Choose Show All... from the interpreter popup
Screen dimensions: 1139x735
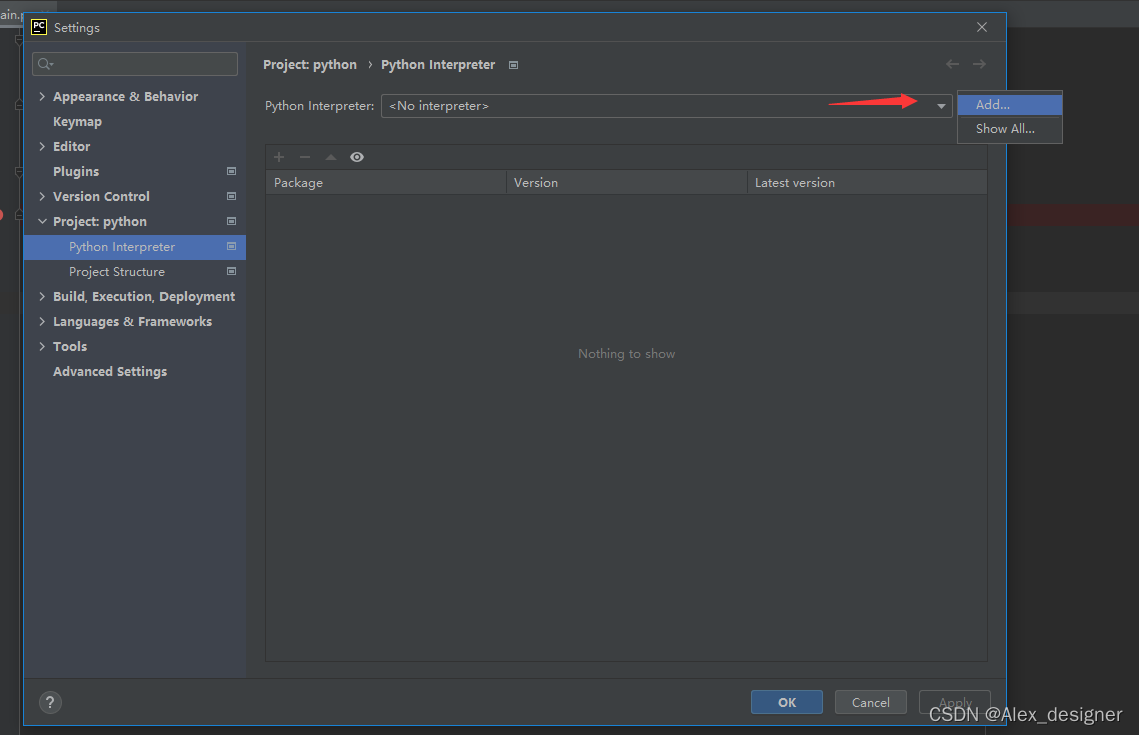pyautogui.click(x=1010, y=129)
